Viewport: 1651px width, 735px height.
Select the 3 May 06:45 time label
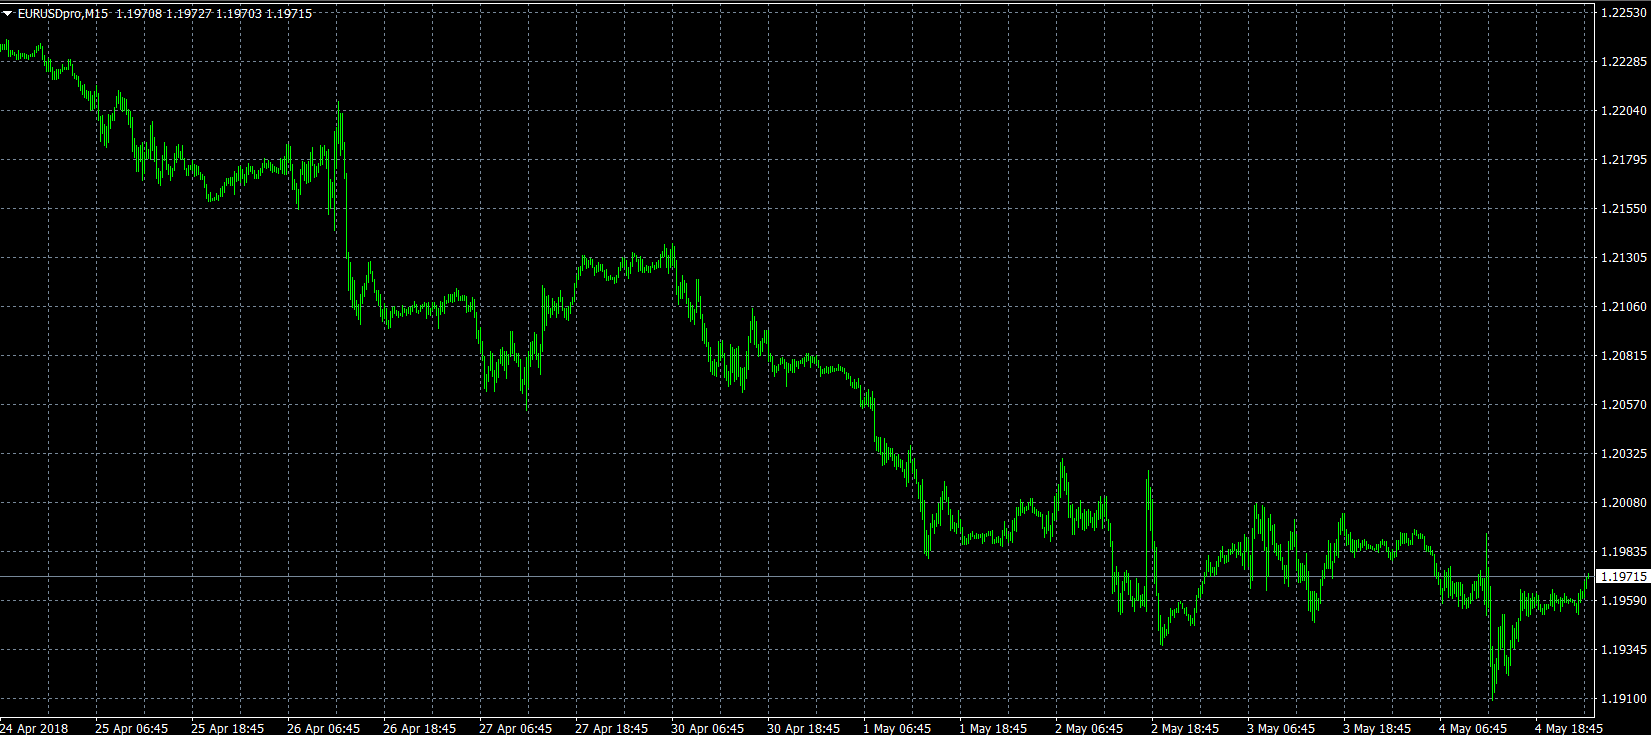click(x=1281, y=728)
